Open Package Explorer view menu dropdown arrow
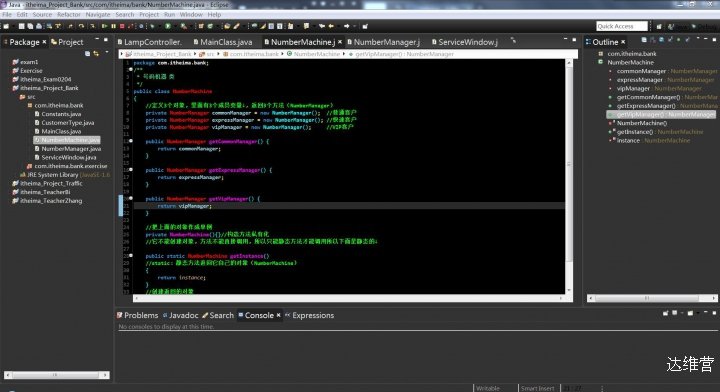 click(107, 52)
